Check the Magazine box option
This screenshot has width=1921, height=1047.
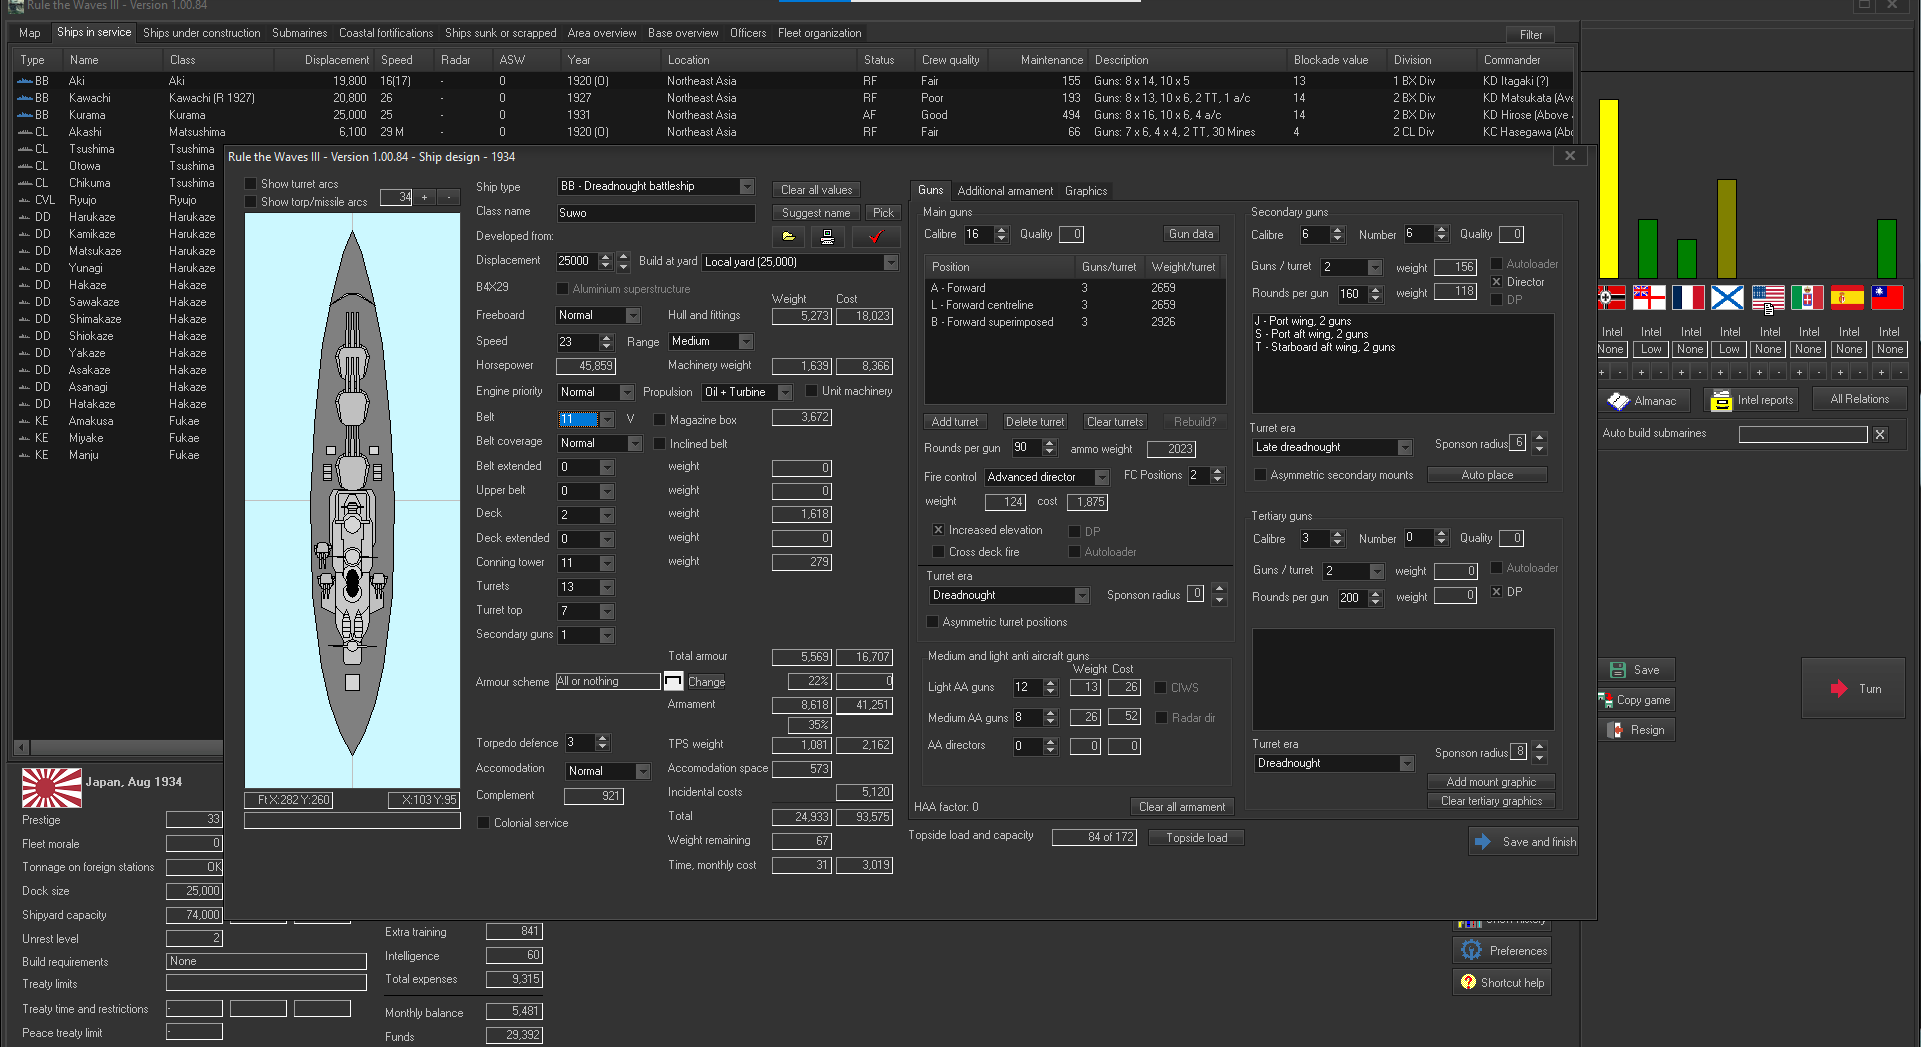coord(660,420)
